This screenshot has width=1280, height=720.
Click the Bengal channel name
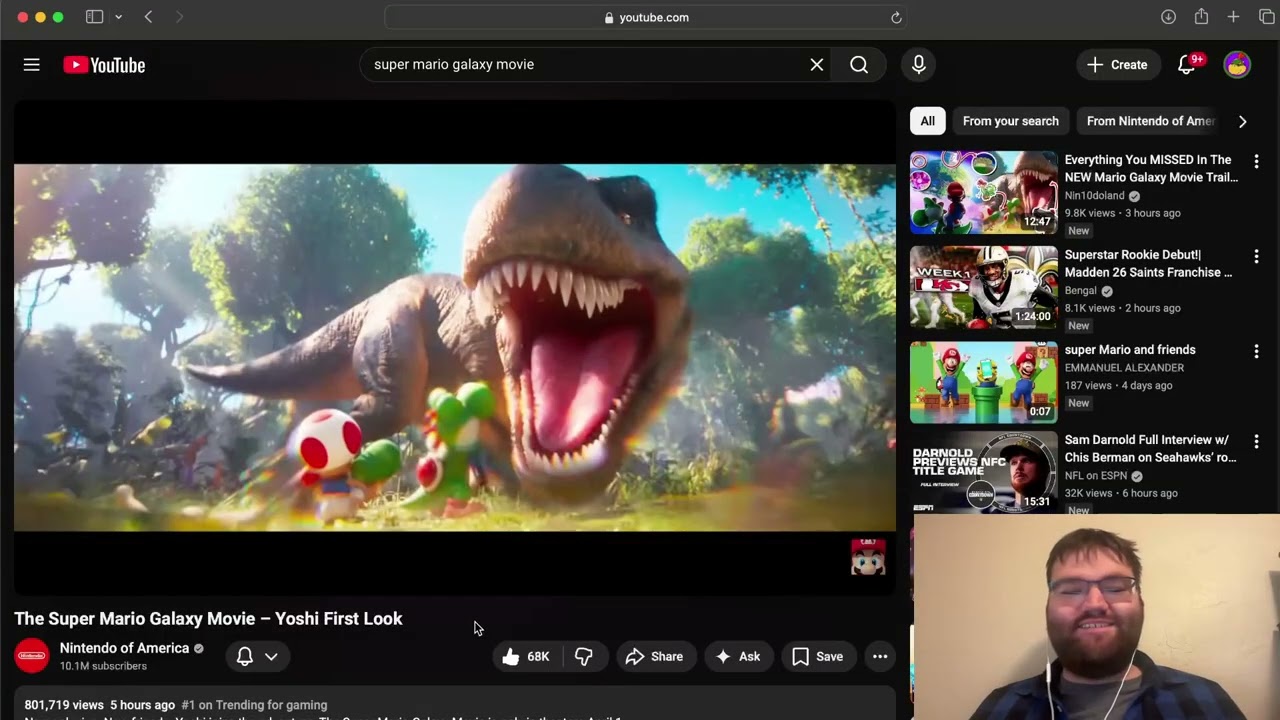coord(1081,291)
